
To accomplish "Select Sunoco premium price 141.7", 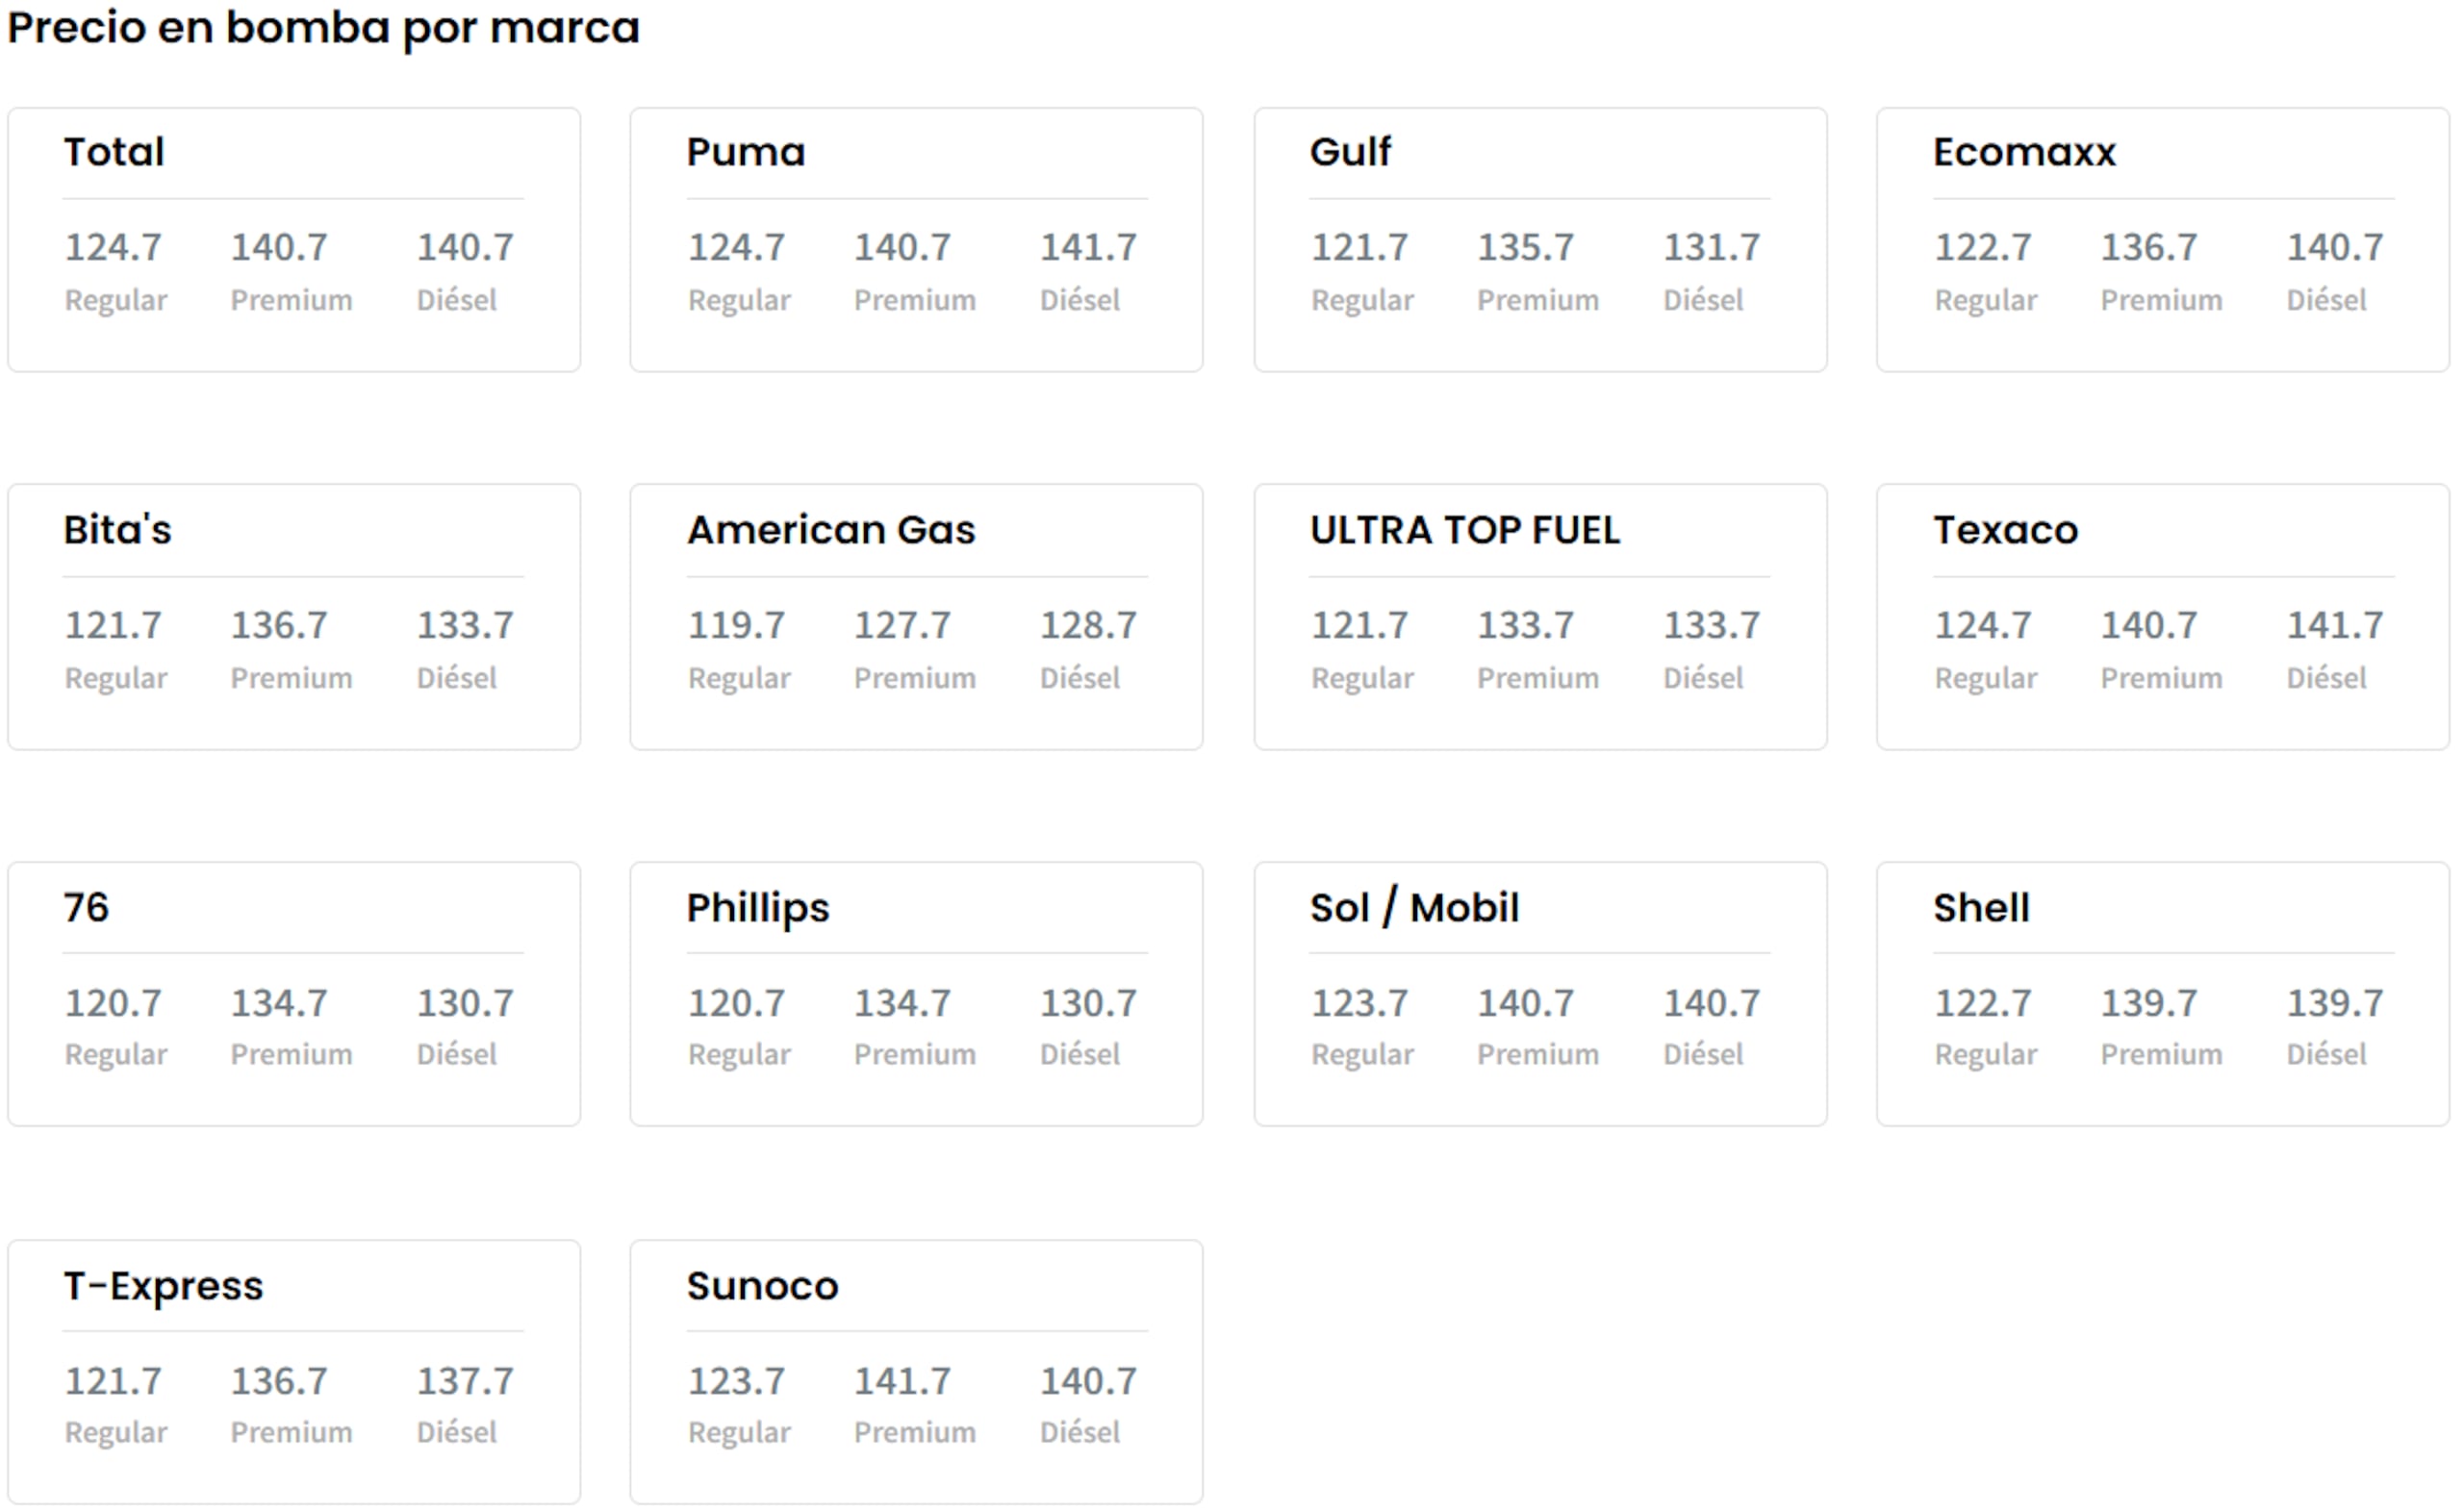I will pos(903,1382).
